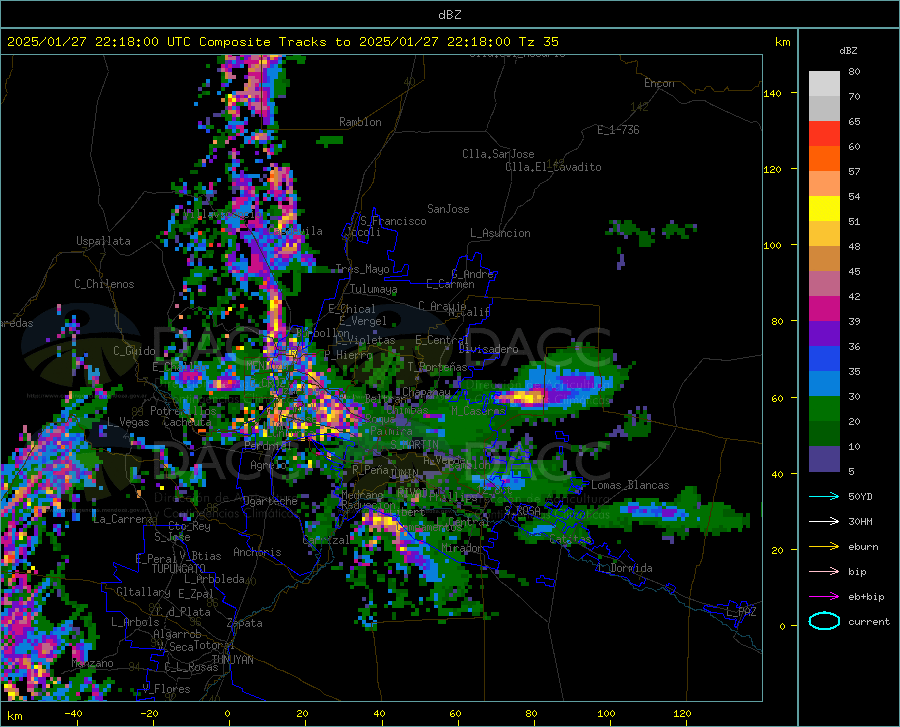Click the 'Clla.El_Cavadito' map label
This screenshot has height=727, width=900.
553,167
